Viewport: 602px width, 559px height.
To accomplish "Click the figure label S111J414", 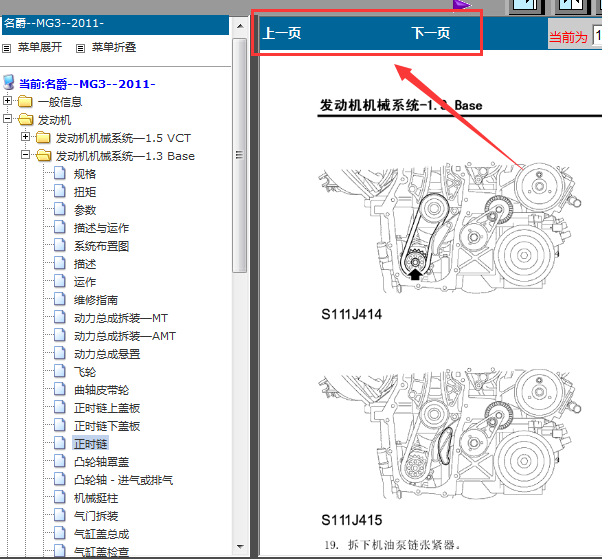I will point(351,314).
